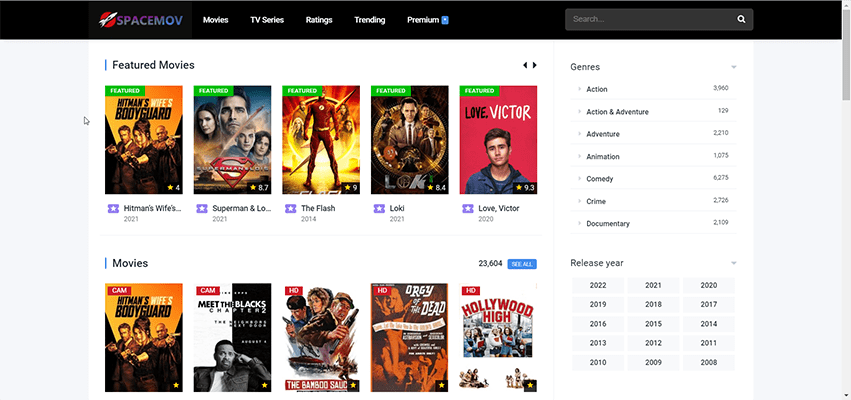Open the Ratings menu
851x400 pixels.
(319, 20)
